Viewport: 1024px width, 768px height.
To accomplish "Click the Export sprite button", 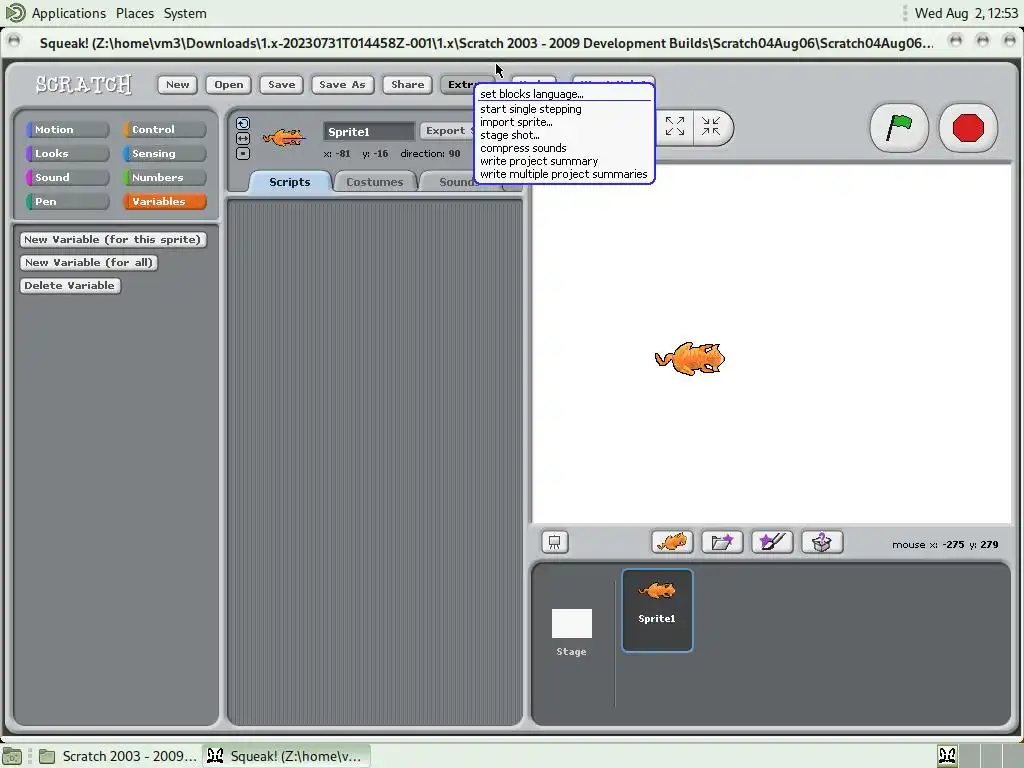I will click(x=447, y=131).
